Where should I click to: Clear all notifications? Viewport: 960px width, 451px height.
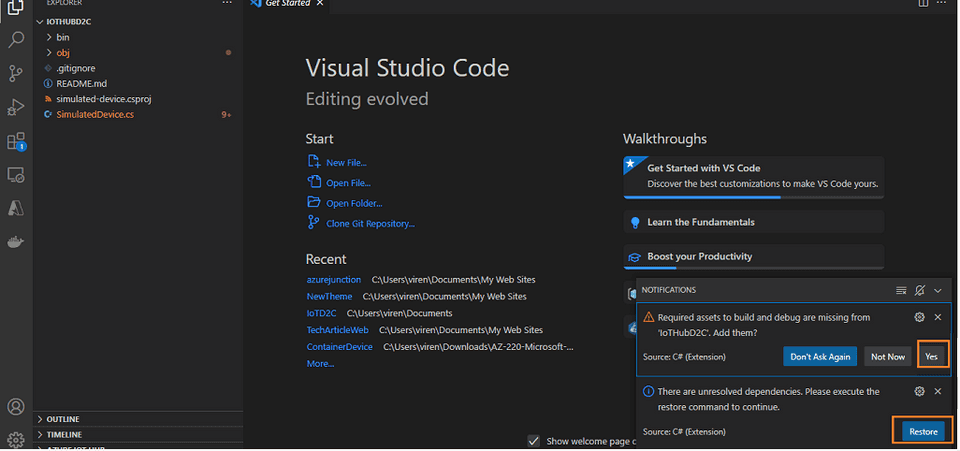coord(901,290)
